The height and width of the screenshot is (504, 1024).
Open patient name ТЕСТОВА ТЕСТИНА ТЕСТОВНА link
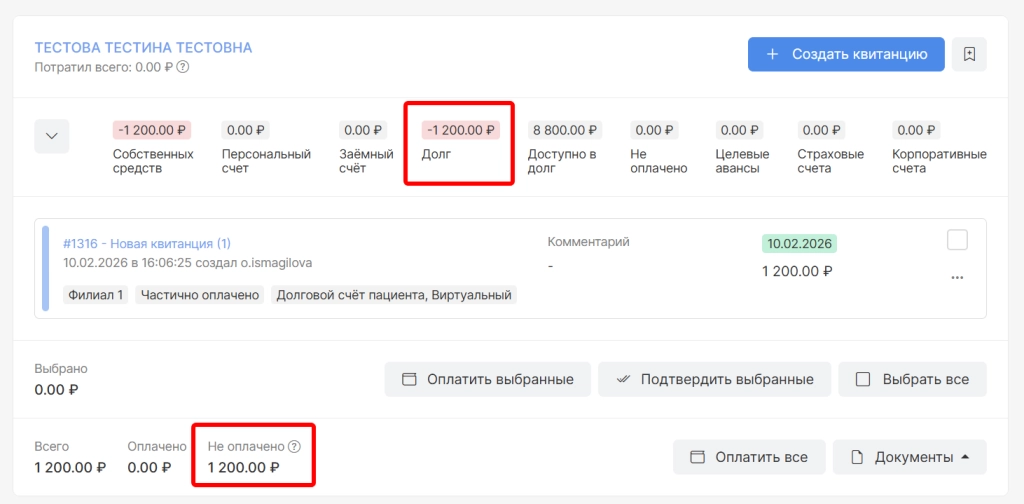(x=143, y=47)
